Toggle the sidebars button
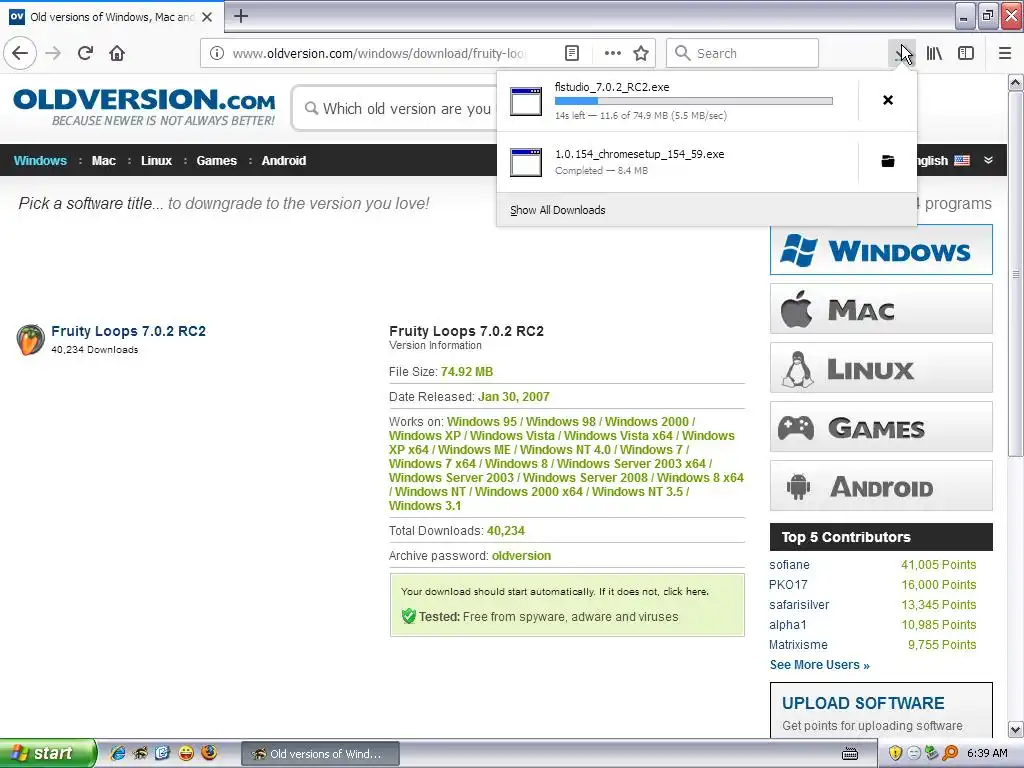Screen dimensions: 1024x768 [x=966, y=53]
